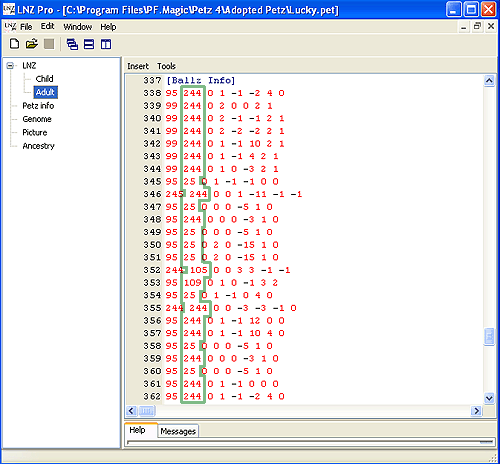This screenshot has width=500, height=464.
Task: Click the value 99 on line 339
Action: pyautogui.click(x=171, y=106)
